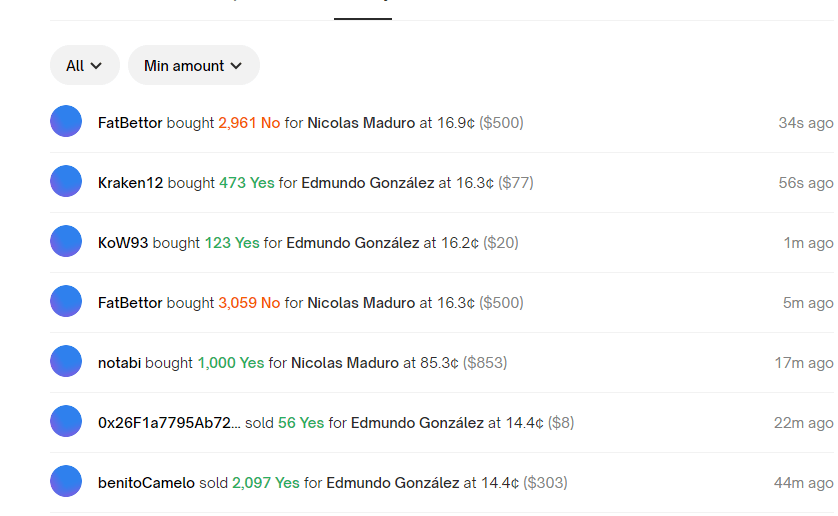
Task: Click the 0x26F1a7795Ab72 avatar icon
Action: pos(66,422)
